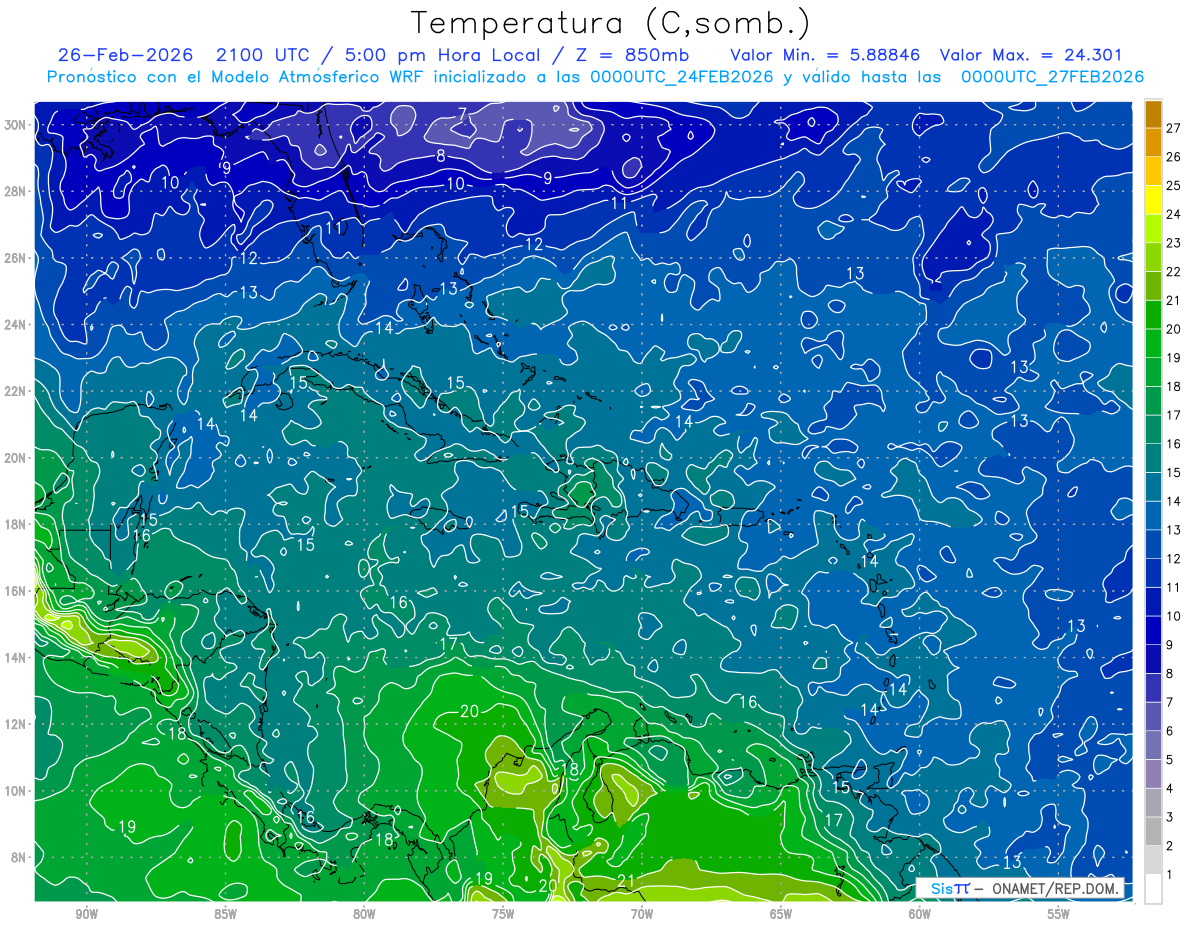Click the '65W' longitude axis label
1200x927 pixels.
[x=781, y=914]
